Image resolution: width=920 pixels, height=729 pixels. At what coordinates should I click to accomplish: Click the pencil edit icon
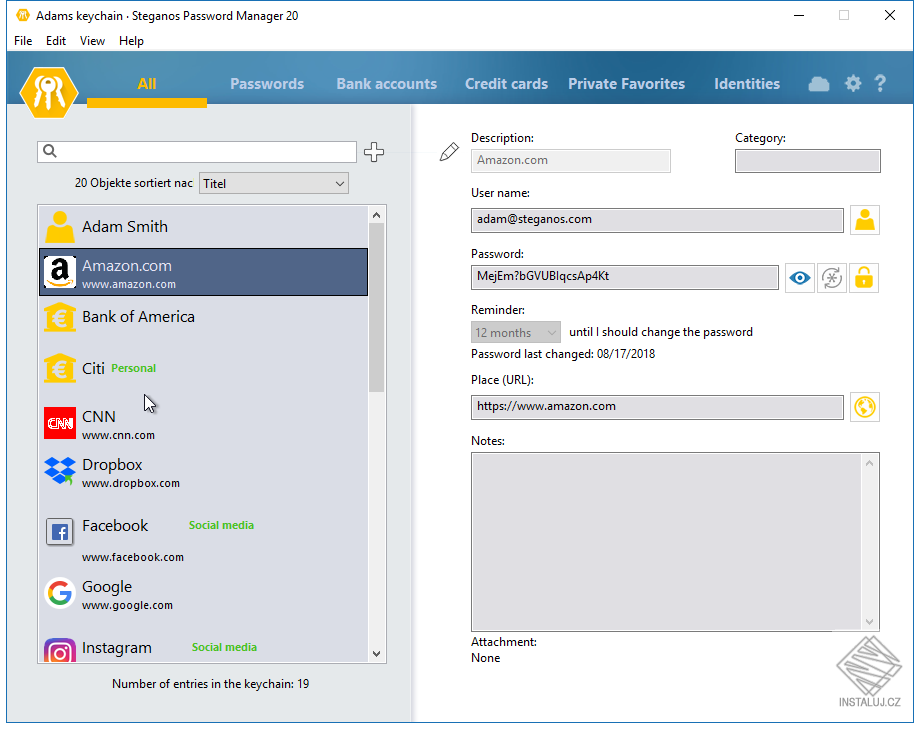pyautogui.click(x=448, y=151)
